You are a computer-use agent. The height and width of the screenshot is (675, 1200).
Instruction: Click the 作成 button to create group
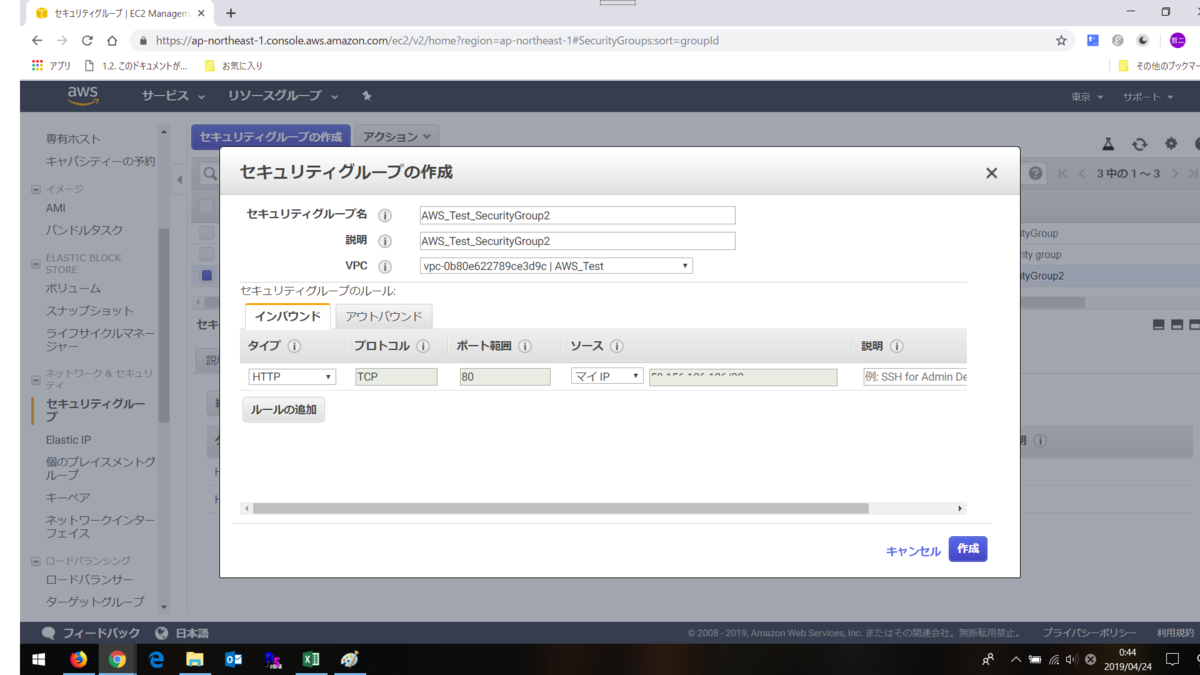966,549
